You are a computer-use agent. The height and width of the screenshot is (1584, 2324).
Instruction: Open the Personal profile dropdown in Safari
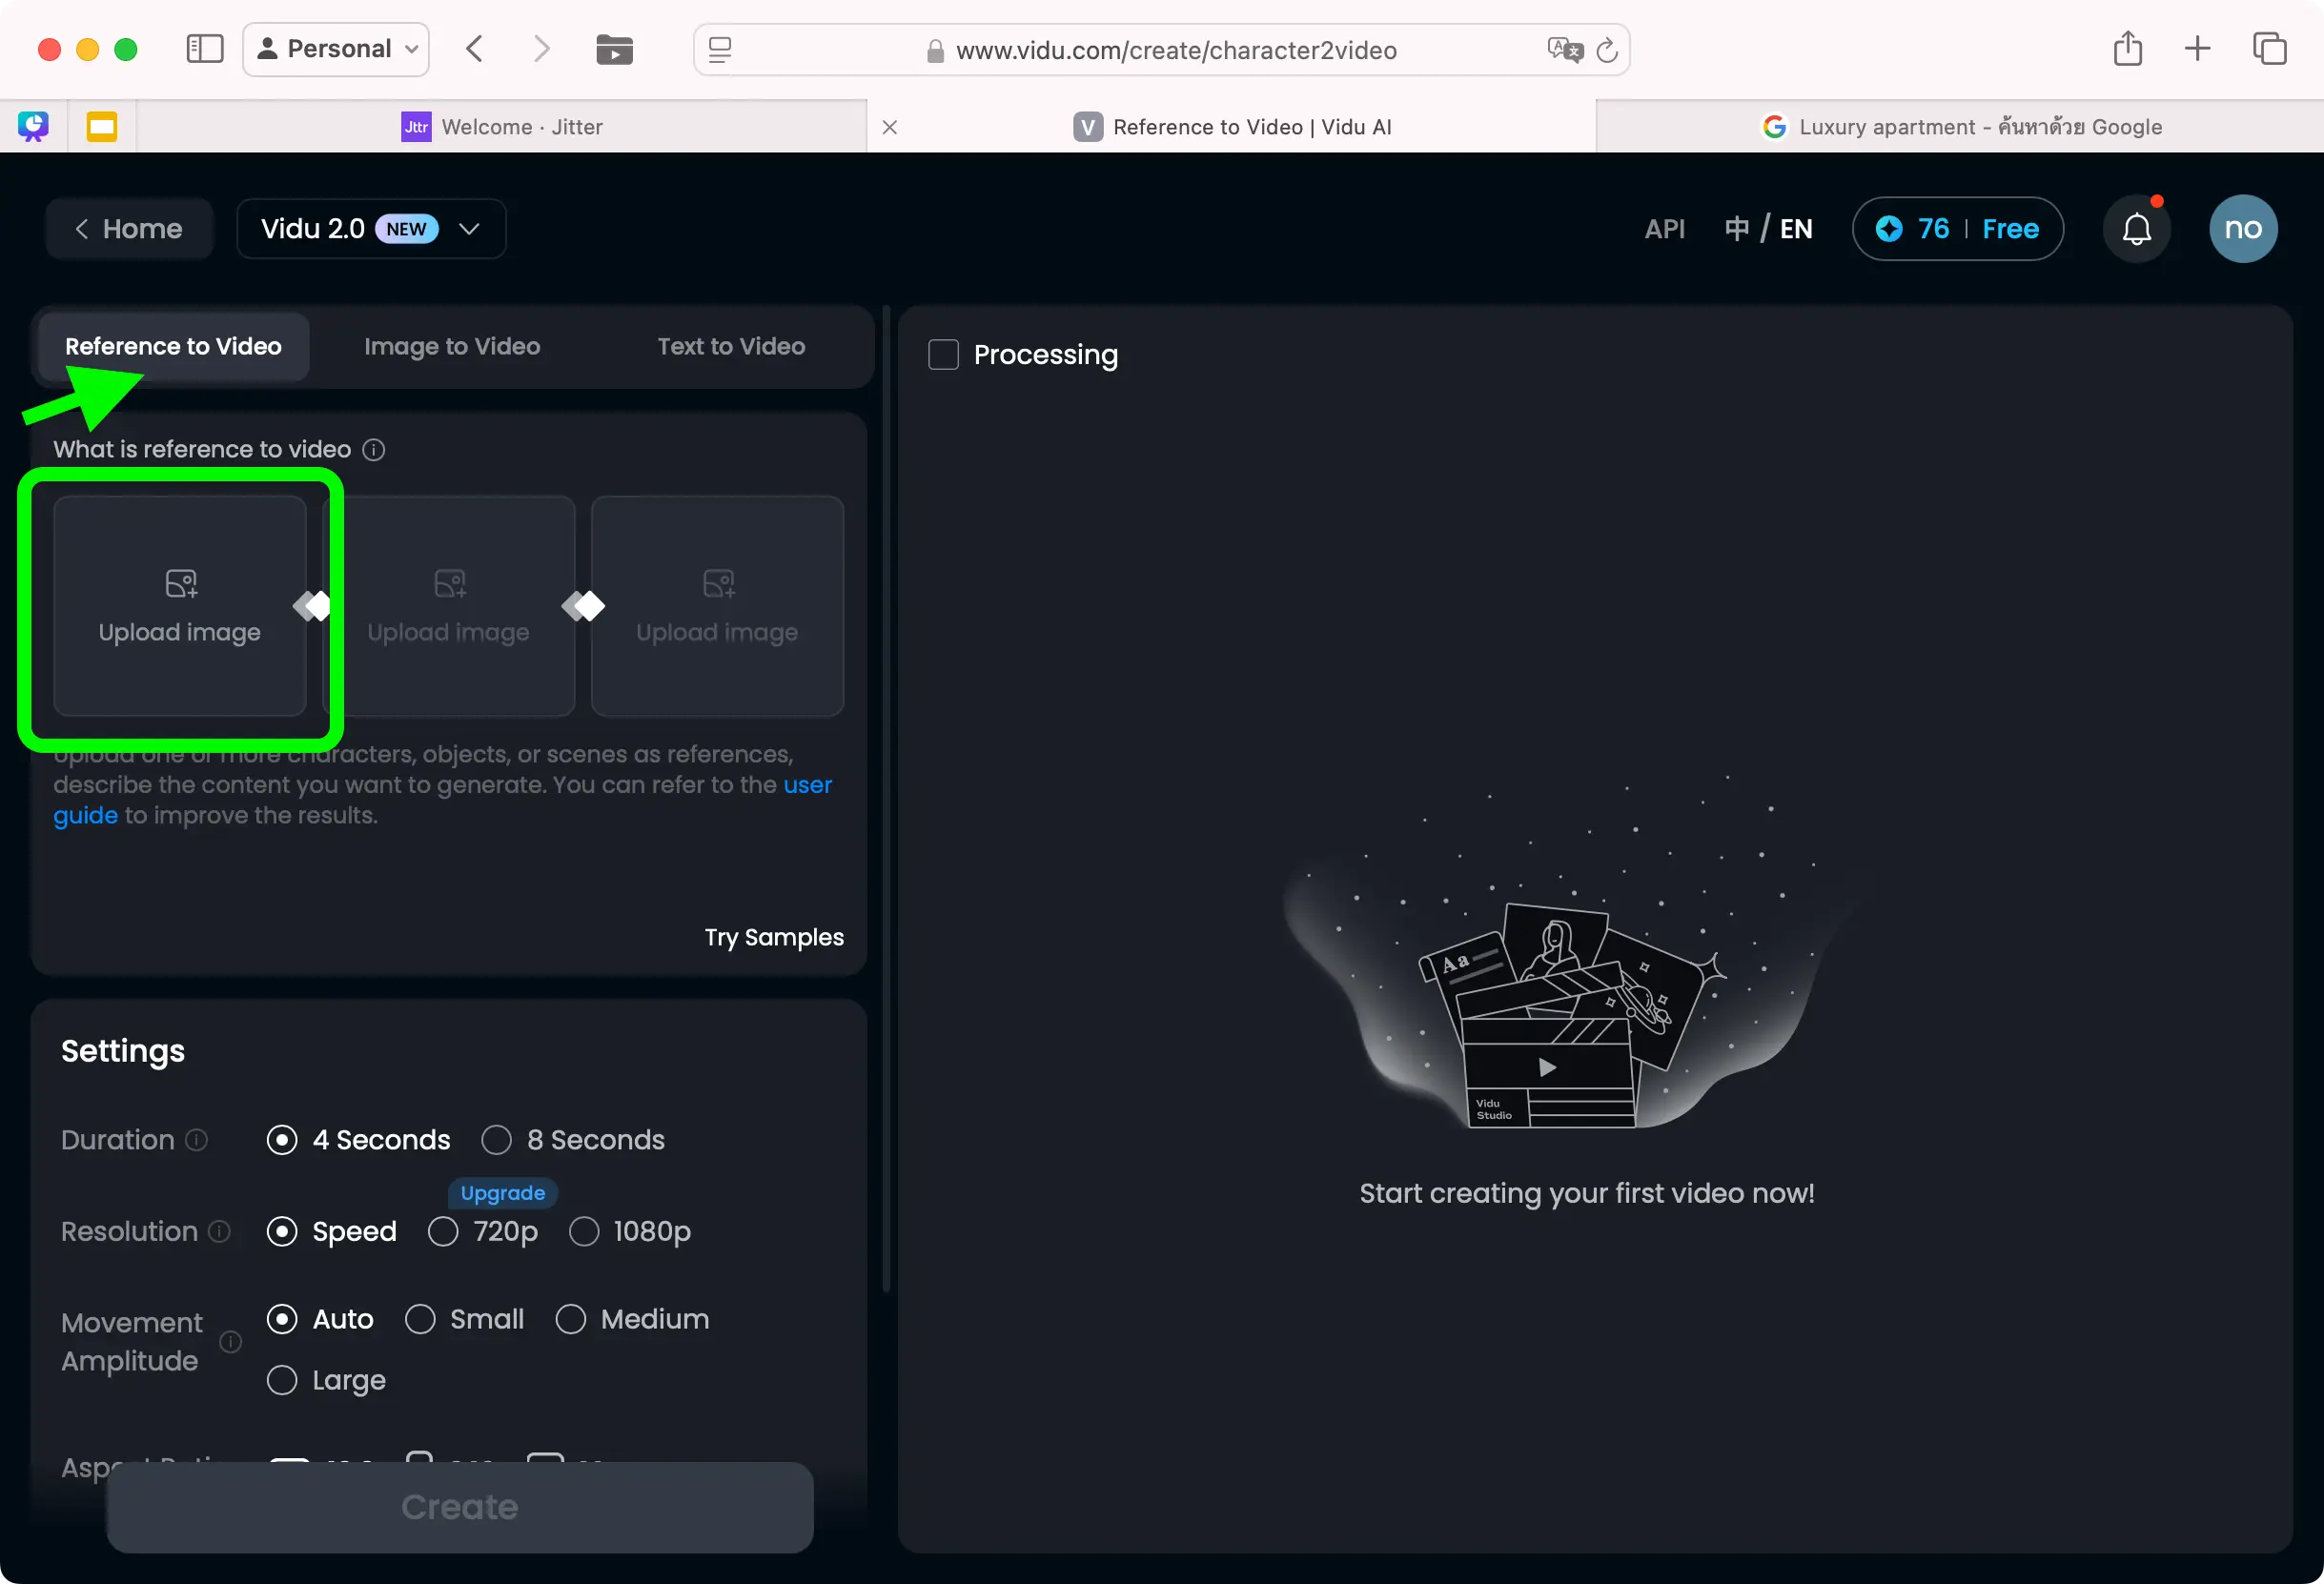pos(336,49)
